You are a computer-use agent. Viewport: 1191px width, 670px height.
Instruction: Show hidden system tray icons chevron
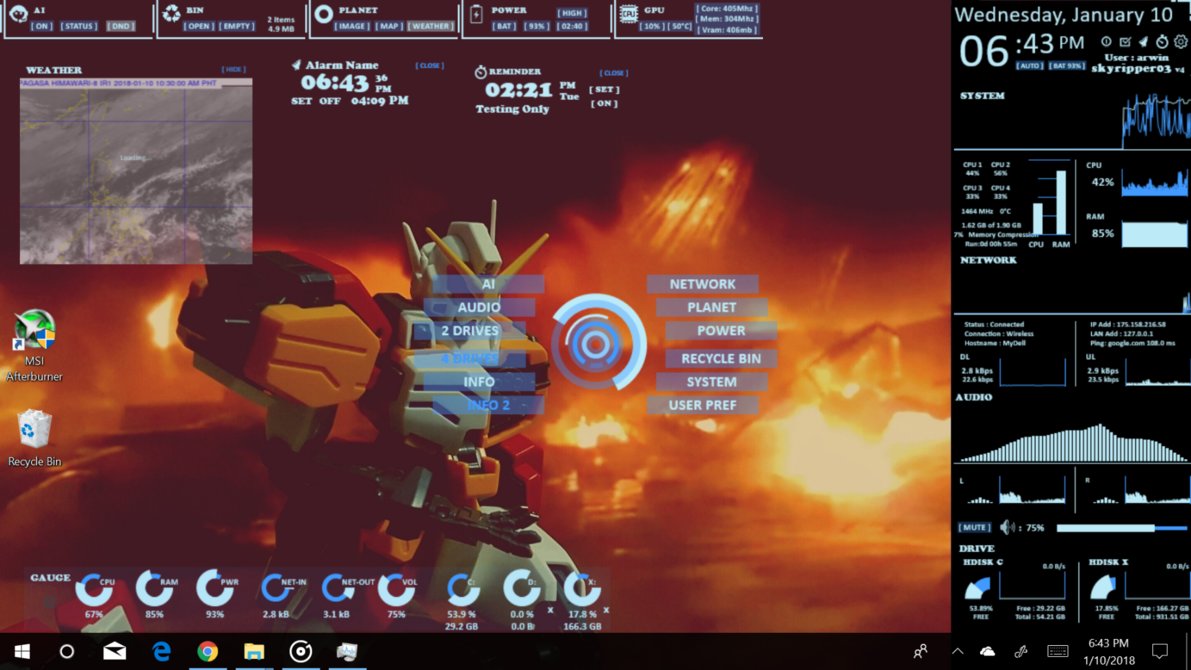click(x=958, y=651)
